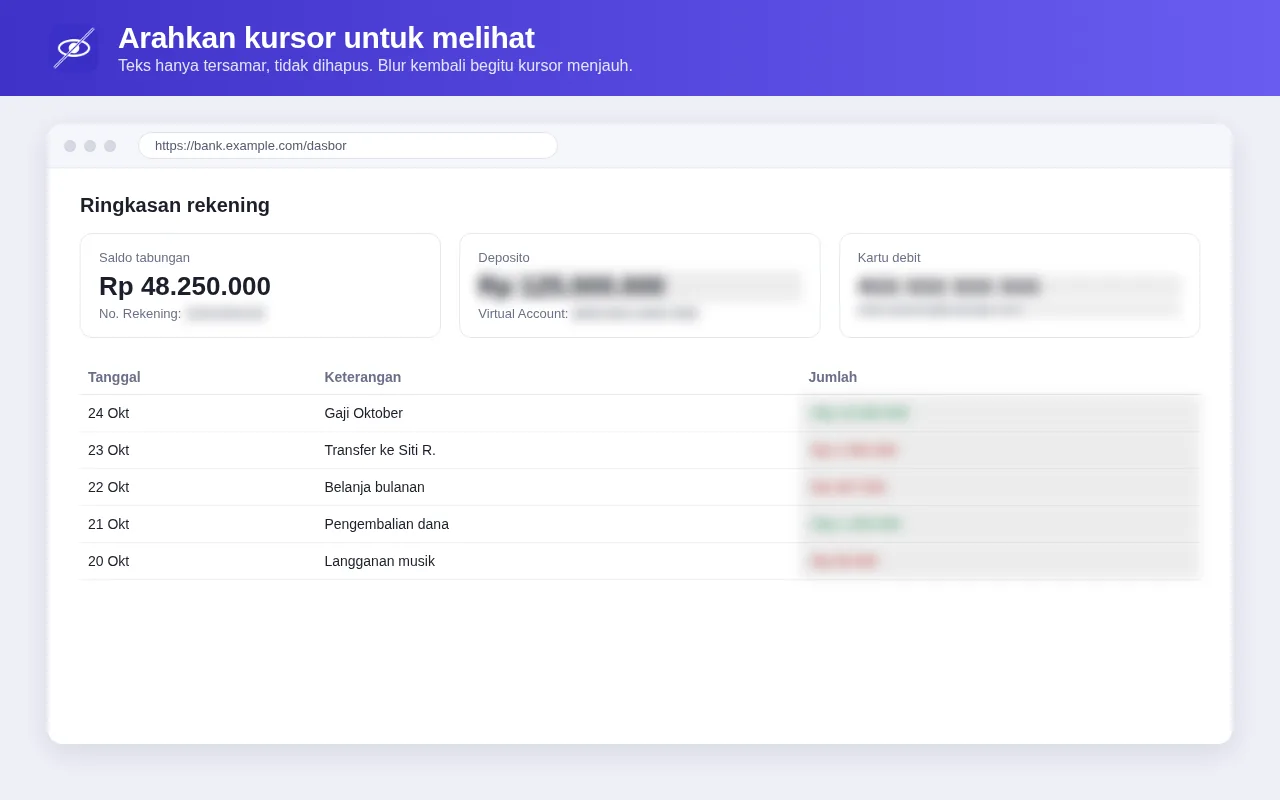
Task: Click the crossed-out eye icon in the header
Action: coord(74,48)
